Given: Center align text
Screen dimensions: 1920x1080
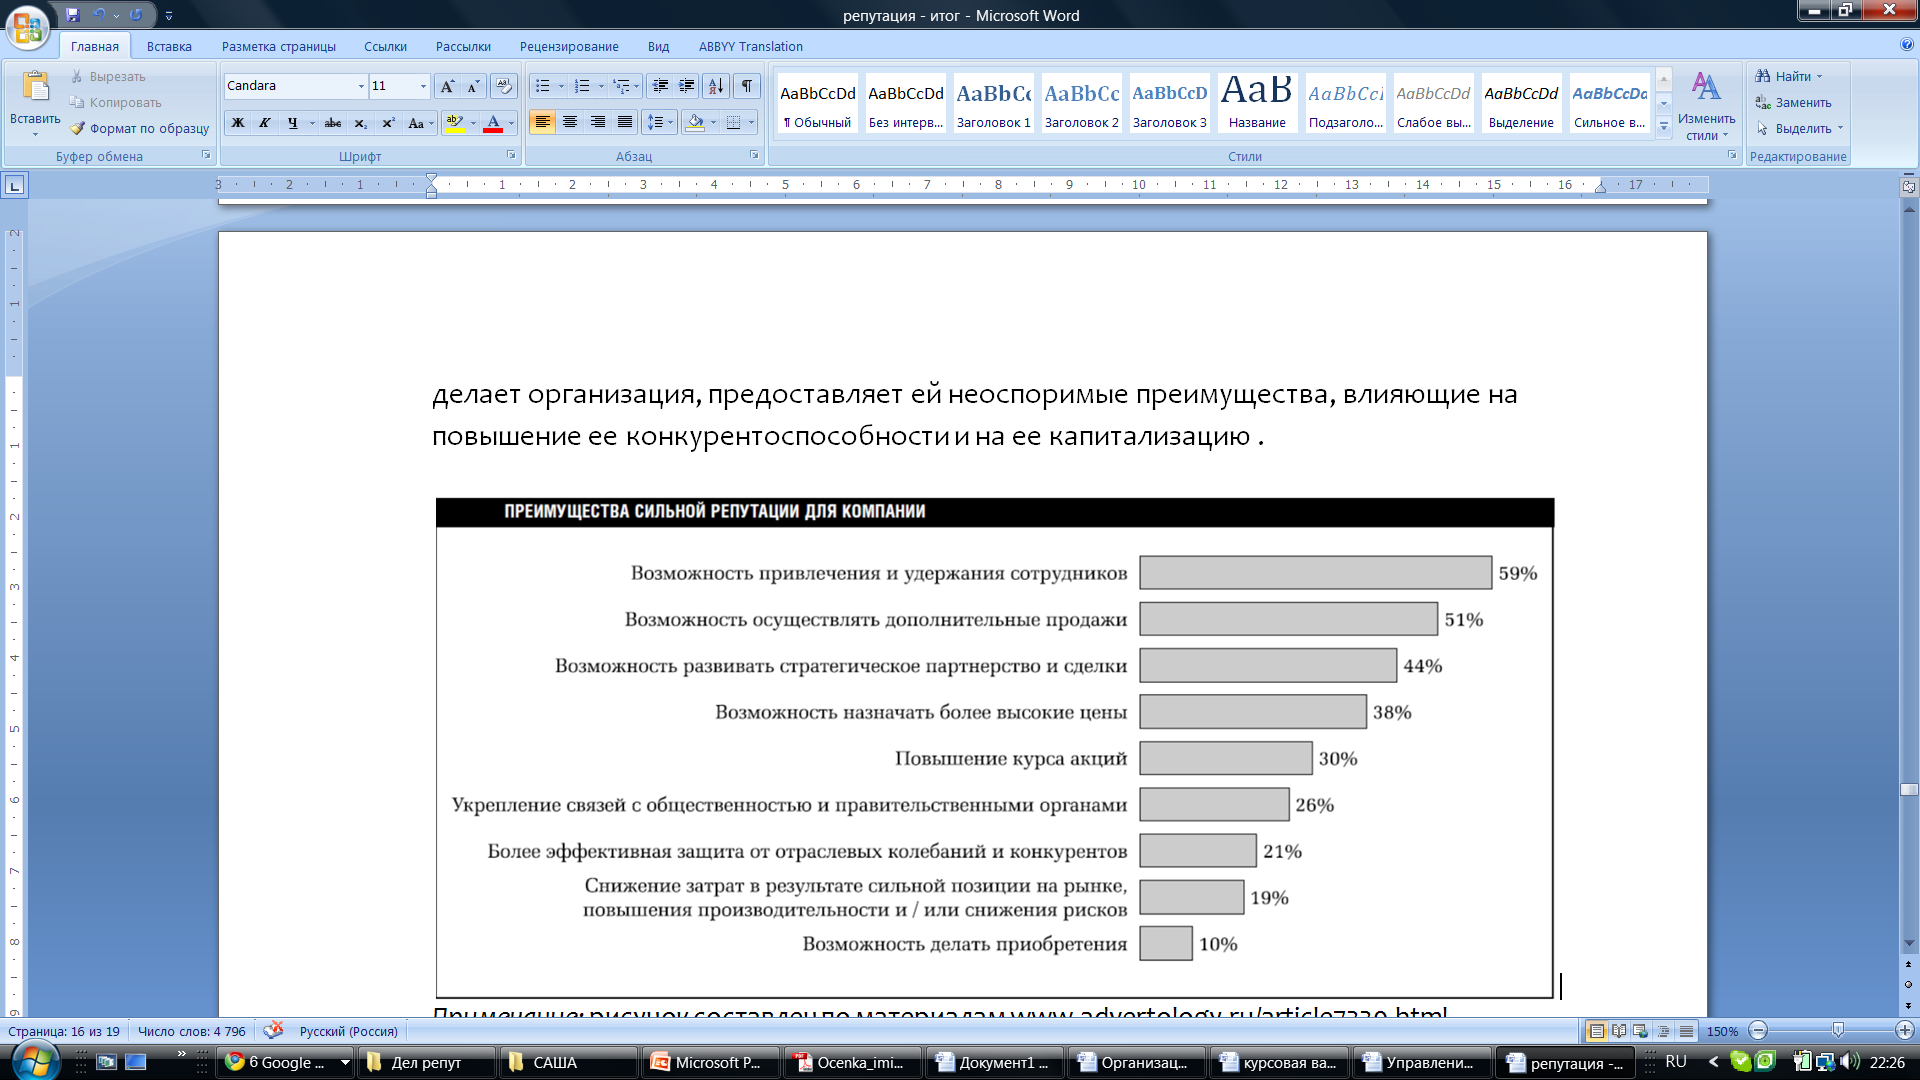Looking at the screenshot, I should coord(570,122).
